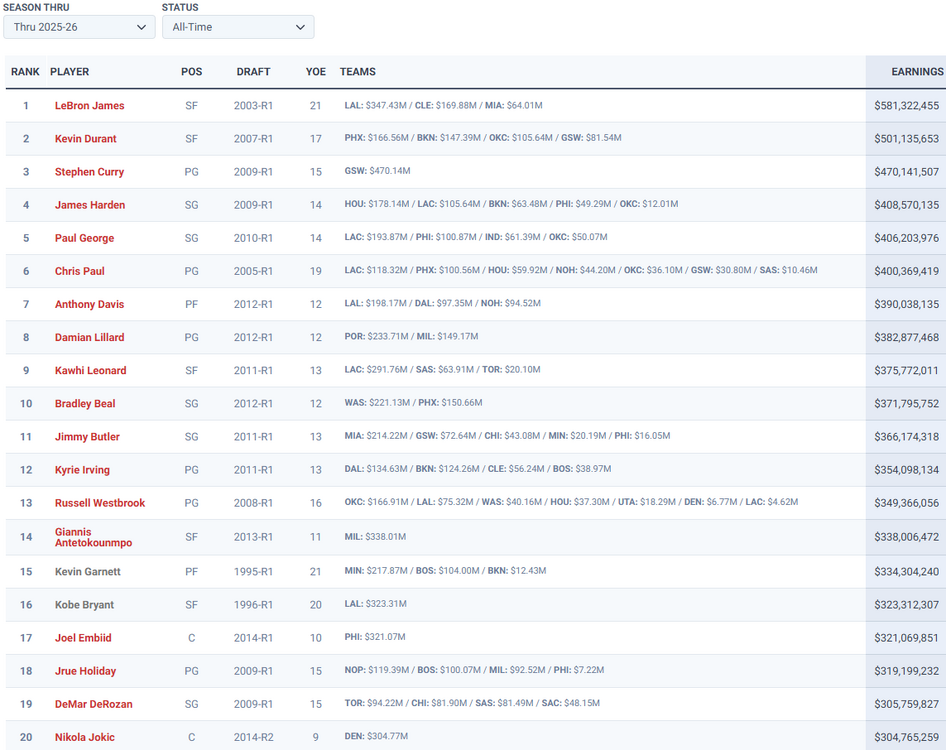Viewport: 946px width, 750px height.
Task: Go to James Harden's profile
Action: tap(90, 205)
